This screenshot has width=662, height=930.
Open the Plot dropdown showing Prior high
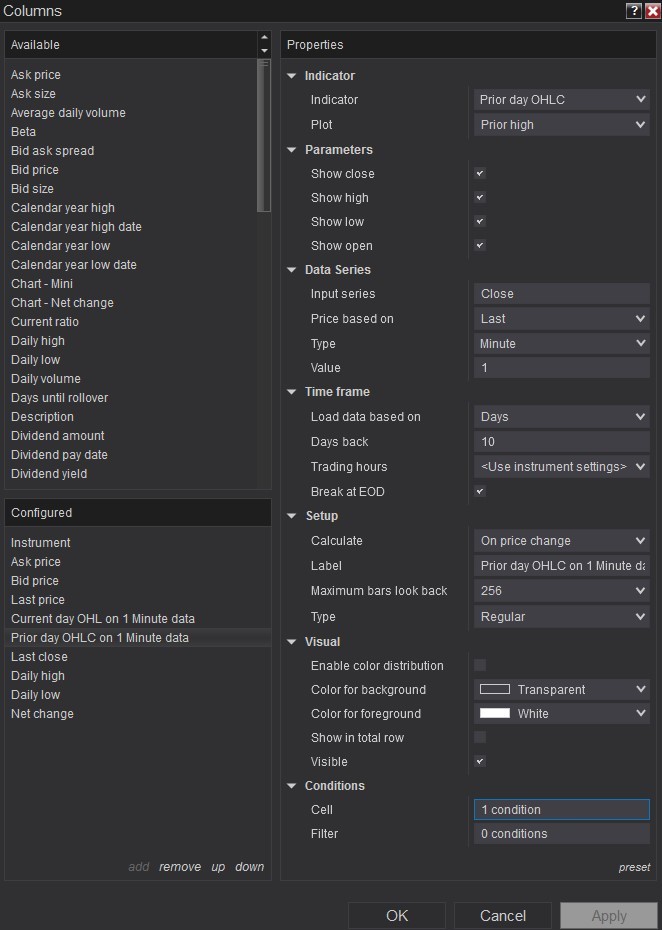coord(561,125)
